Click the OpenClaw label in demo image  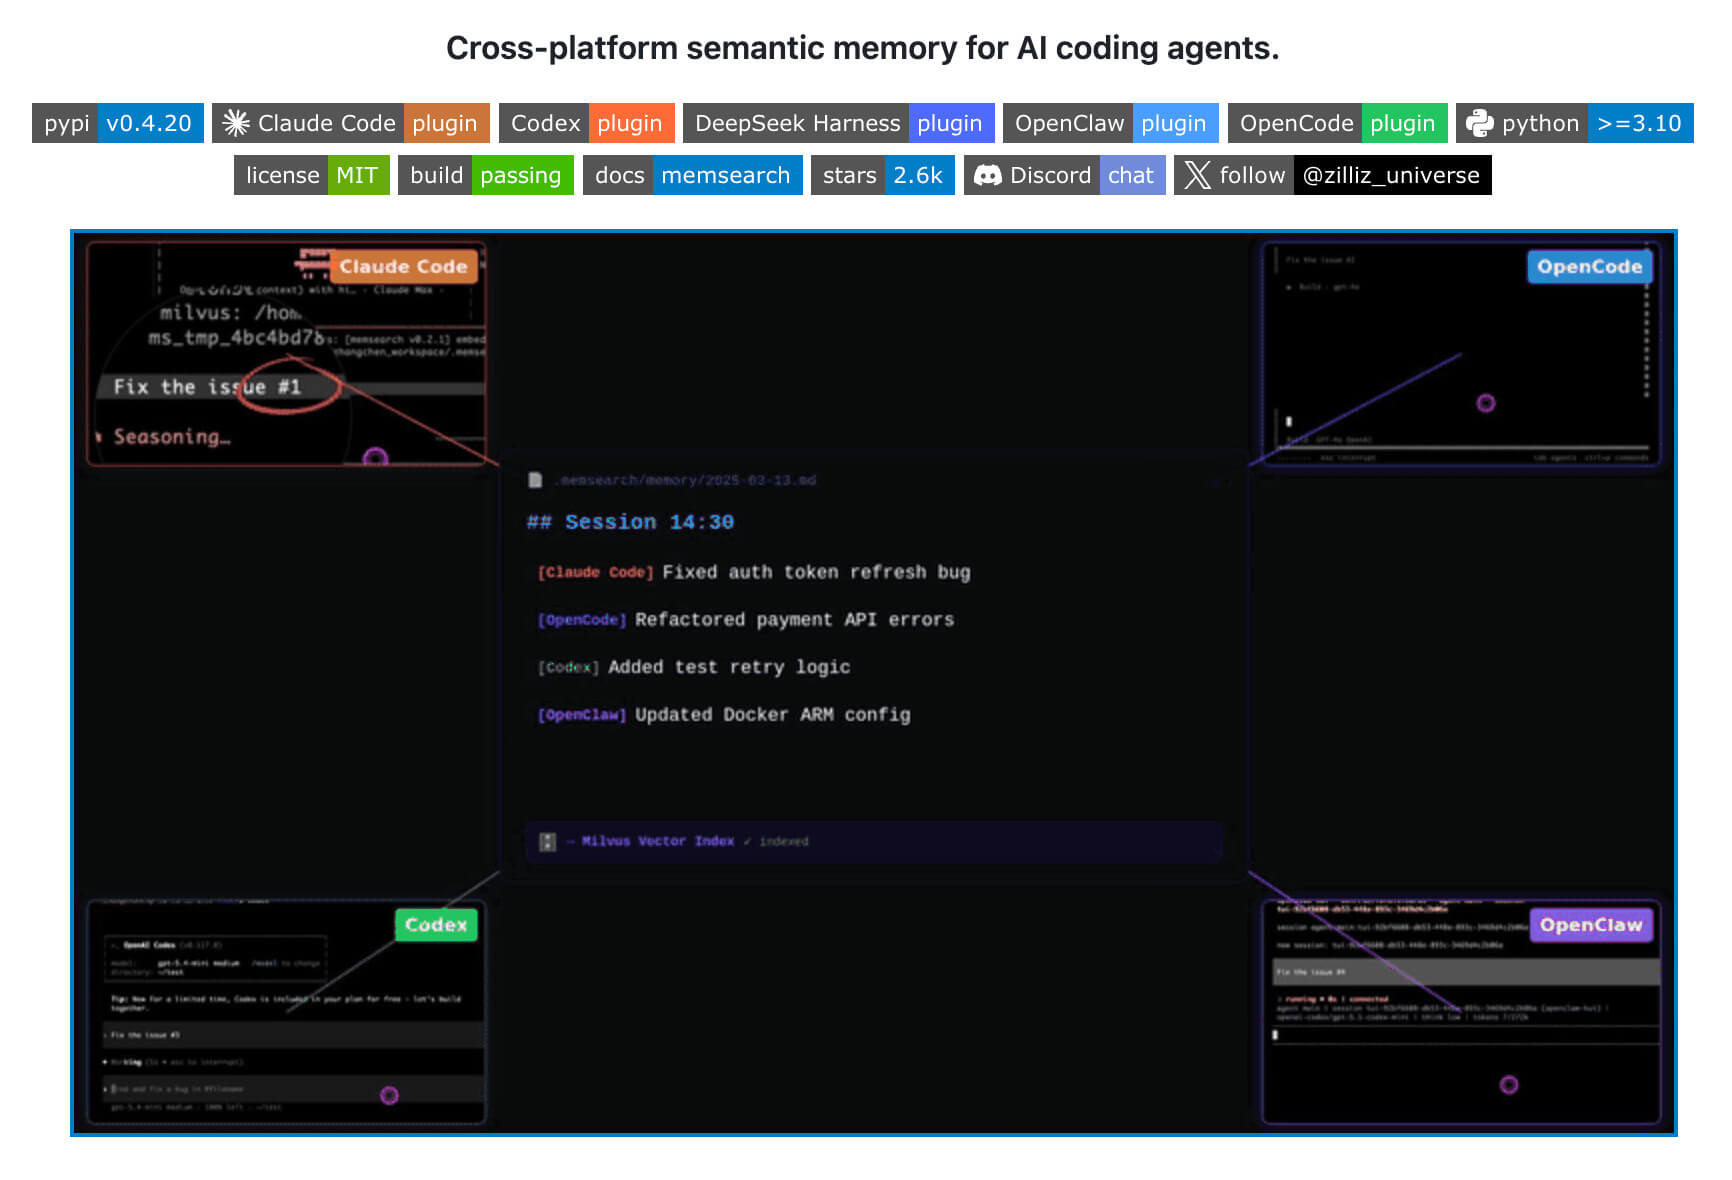(x=1591, y=925)
